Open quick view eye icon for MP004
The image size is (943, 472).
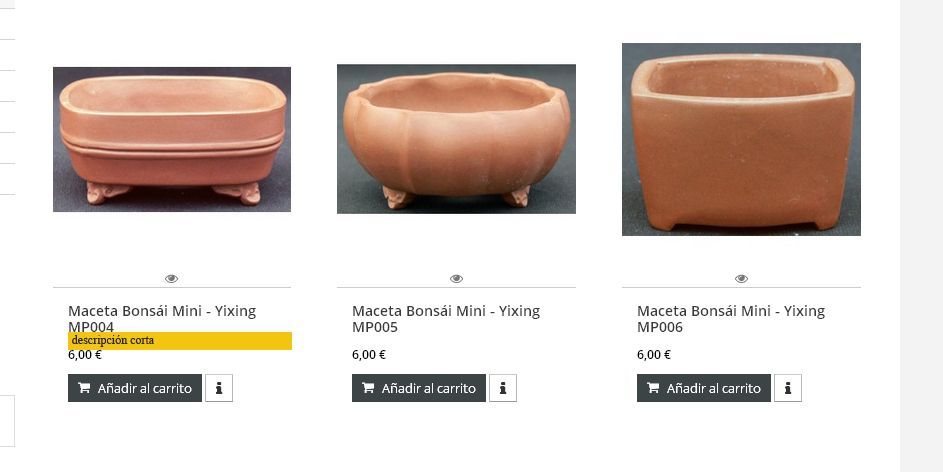click(x=171, y=278)
